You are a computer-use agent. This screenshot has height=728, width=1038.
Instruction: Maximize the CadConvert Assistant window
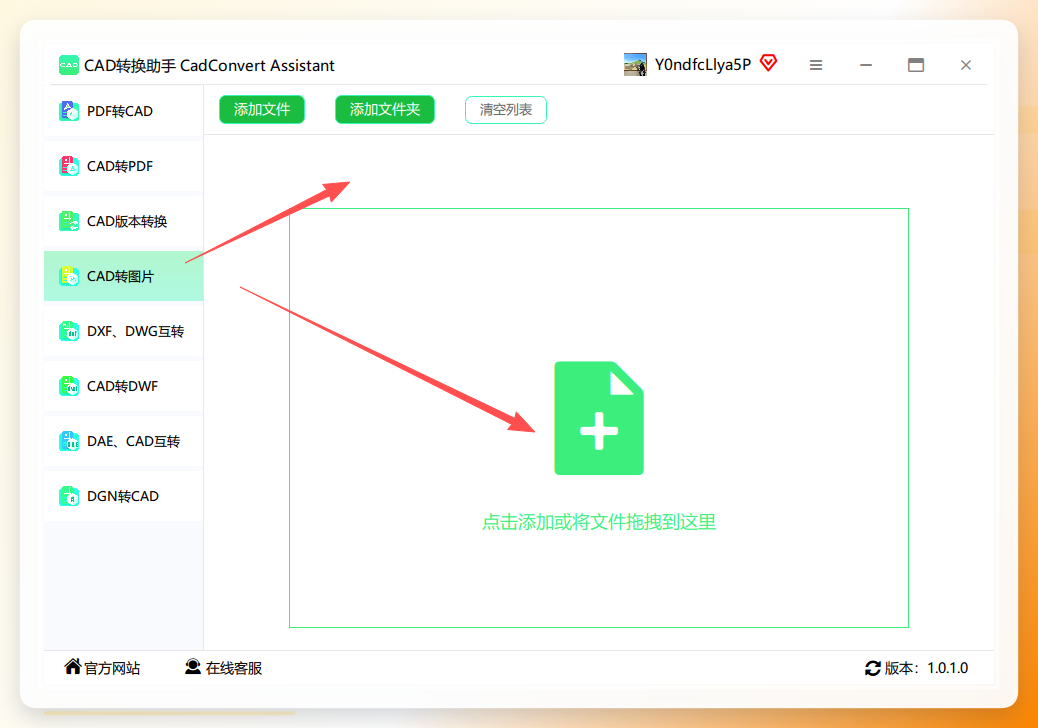tap(916, 65)
